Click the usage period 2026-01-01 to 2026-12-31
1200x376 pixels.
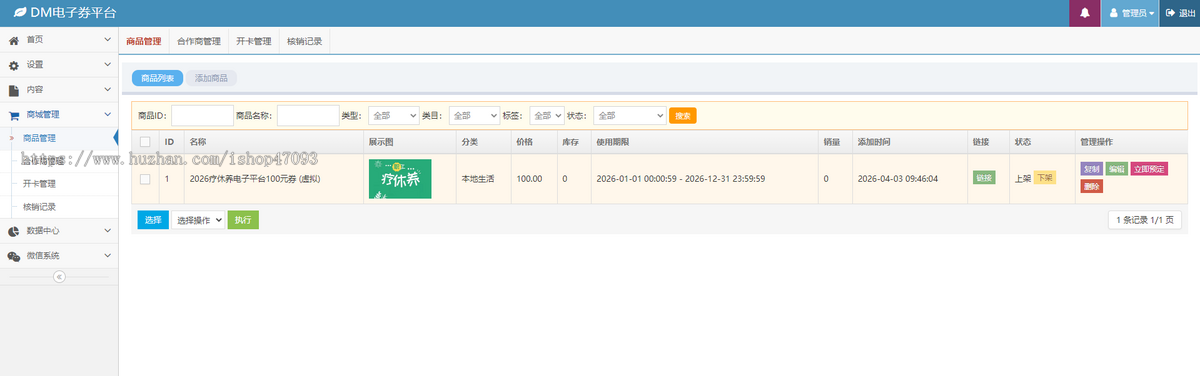(x=681, y=179)
